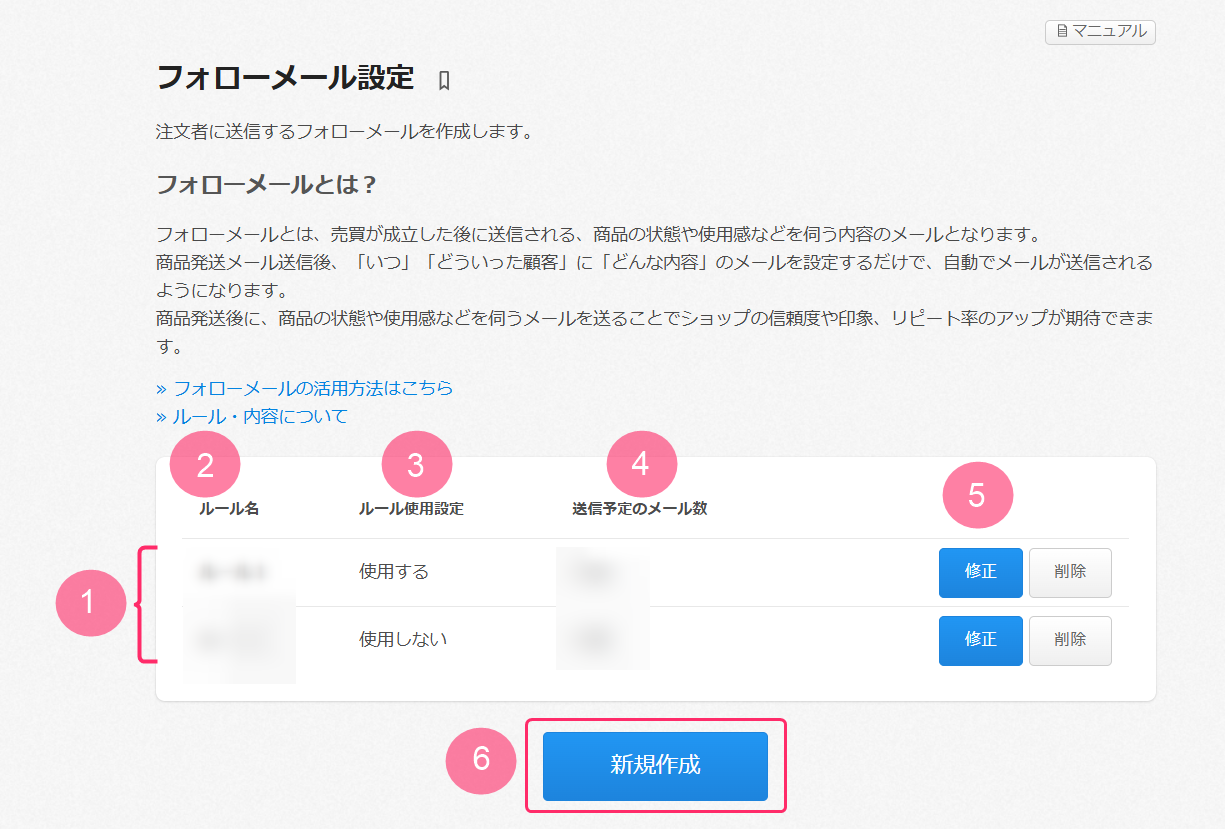1225x829 pixels.
Task: Follow the ルール・内容について link
Action: tap(252, 417)
